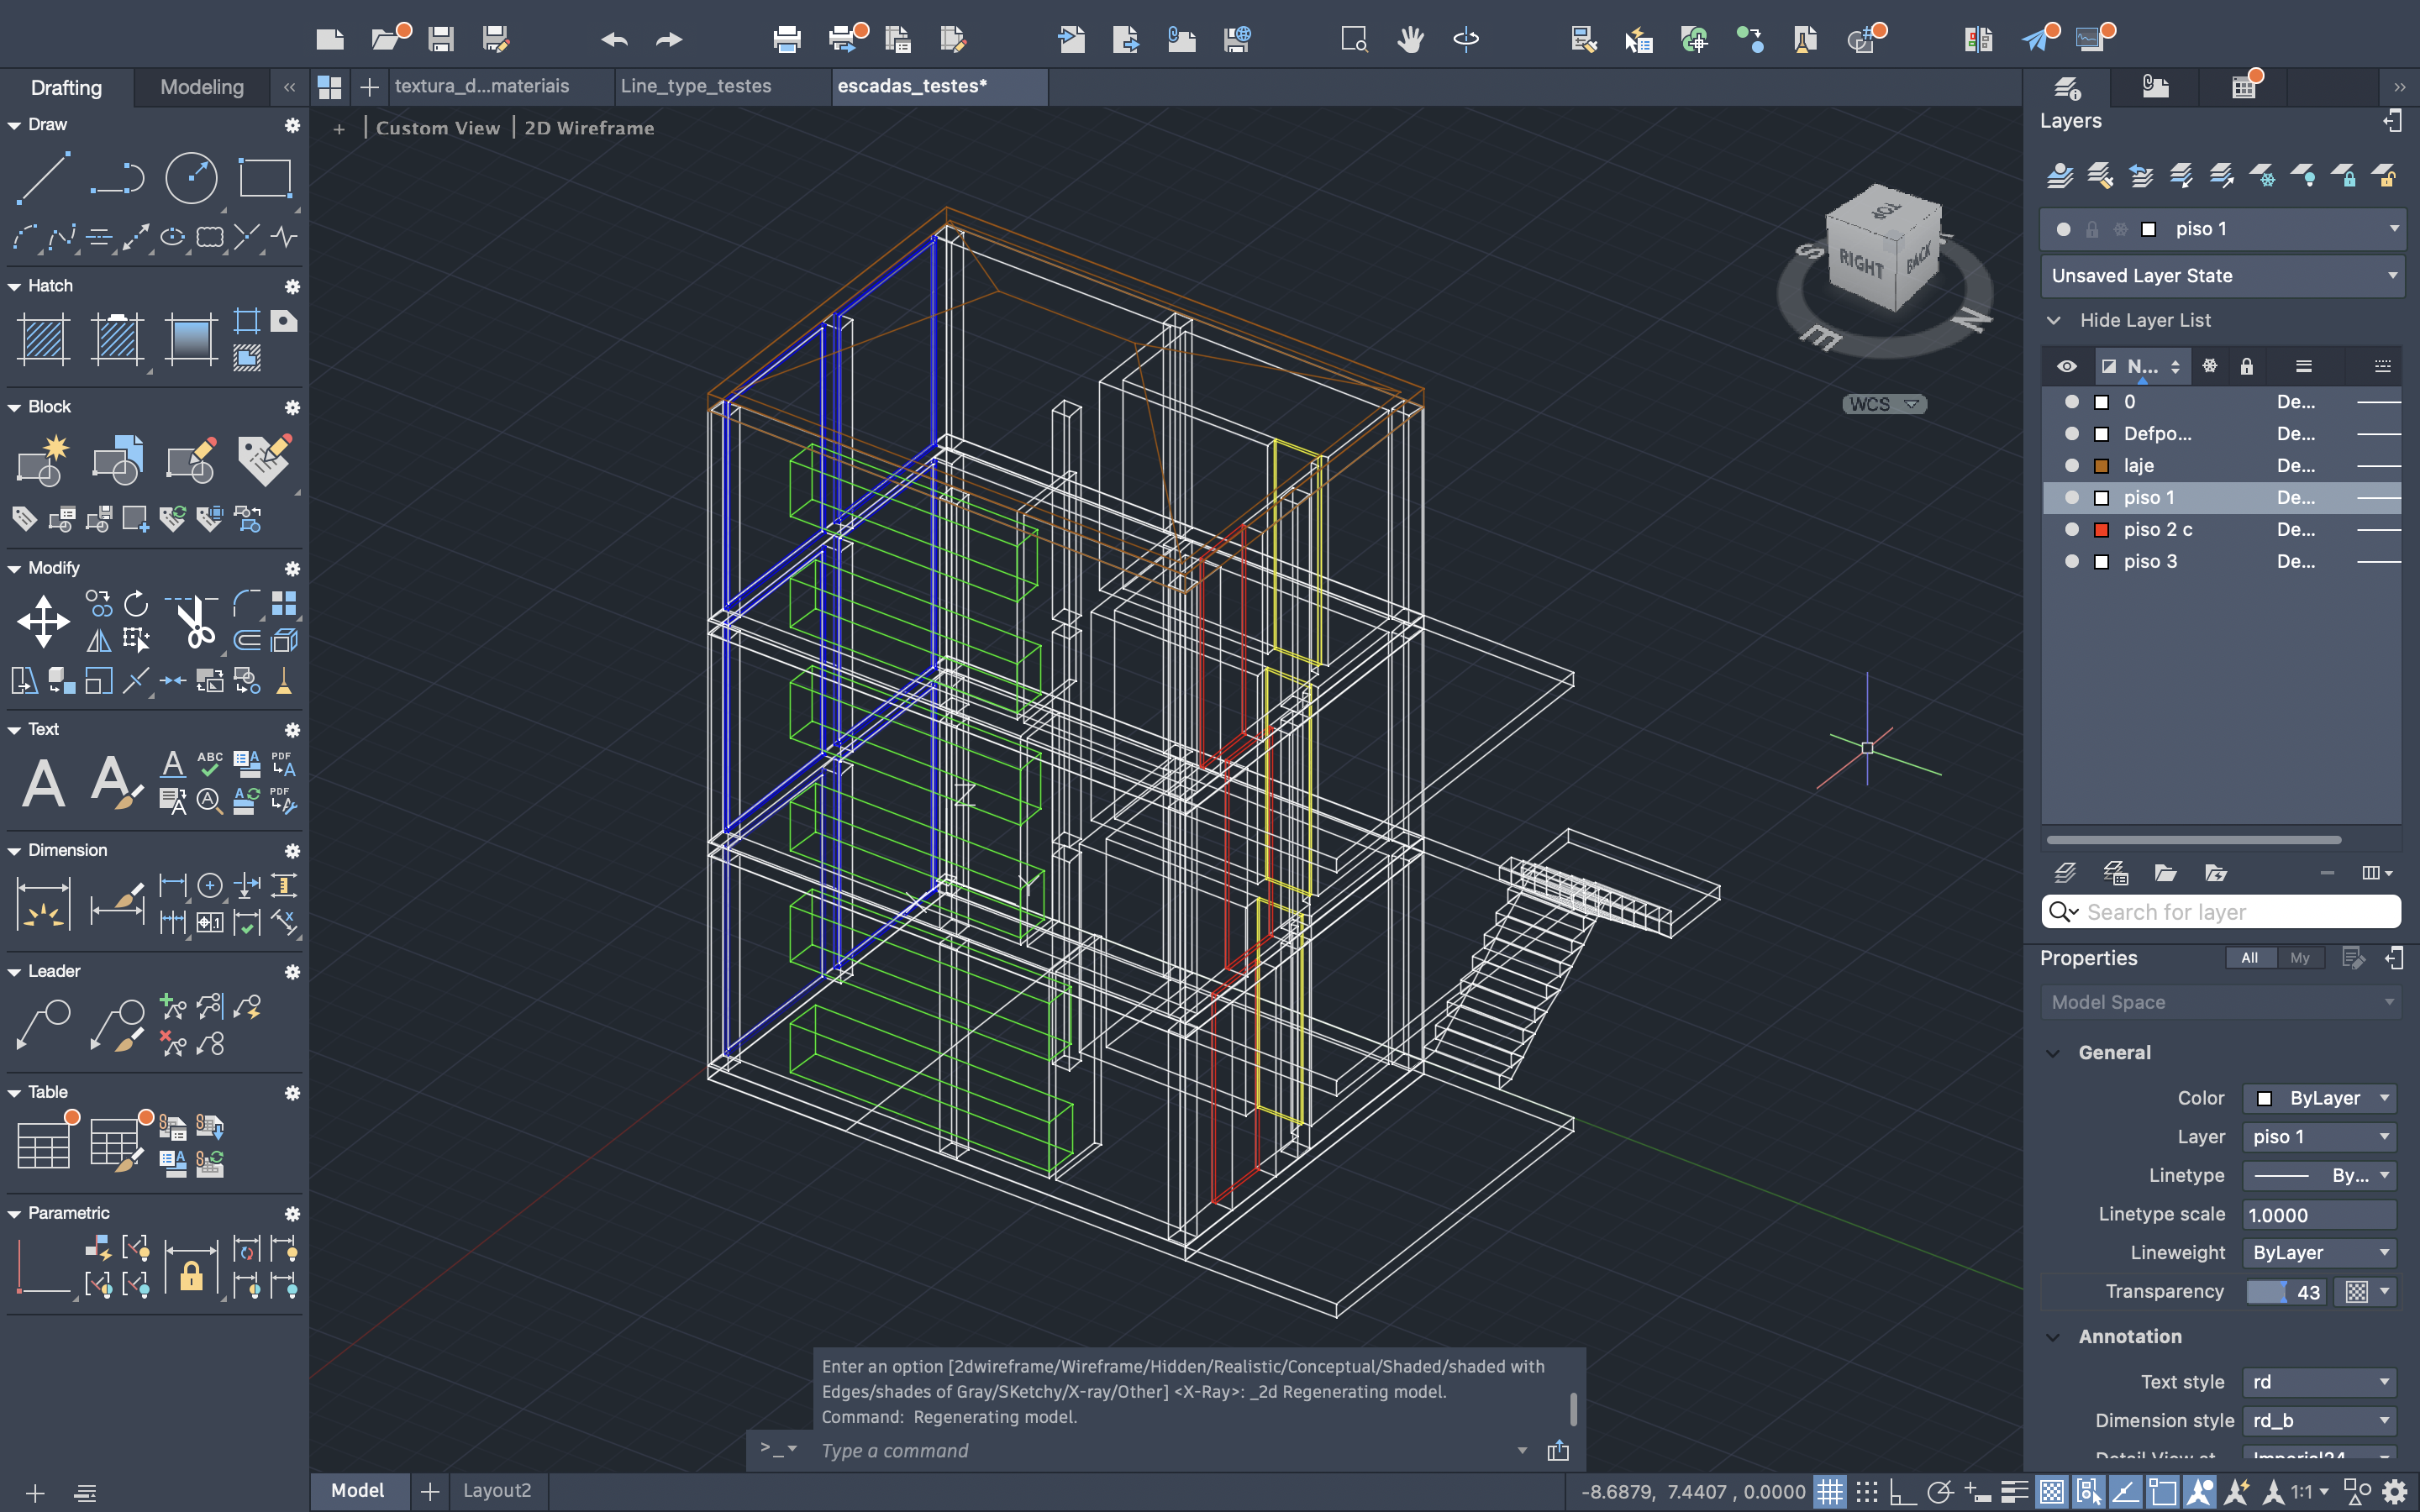Toggle visibility of laje layer

coord(2071,466)
